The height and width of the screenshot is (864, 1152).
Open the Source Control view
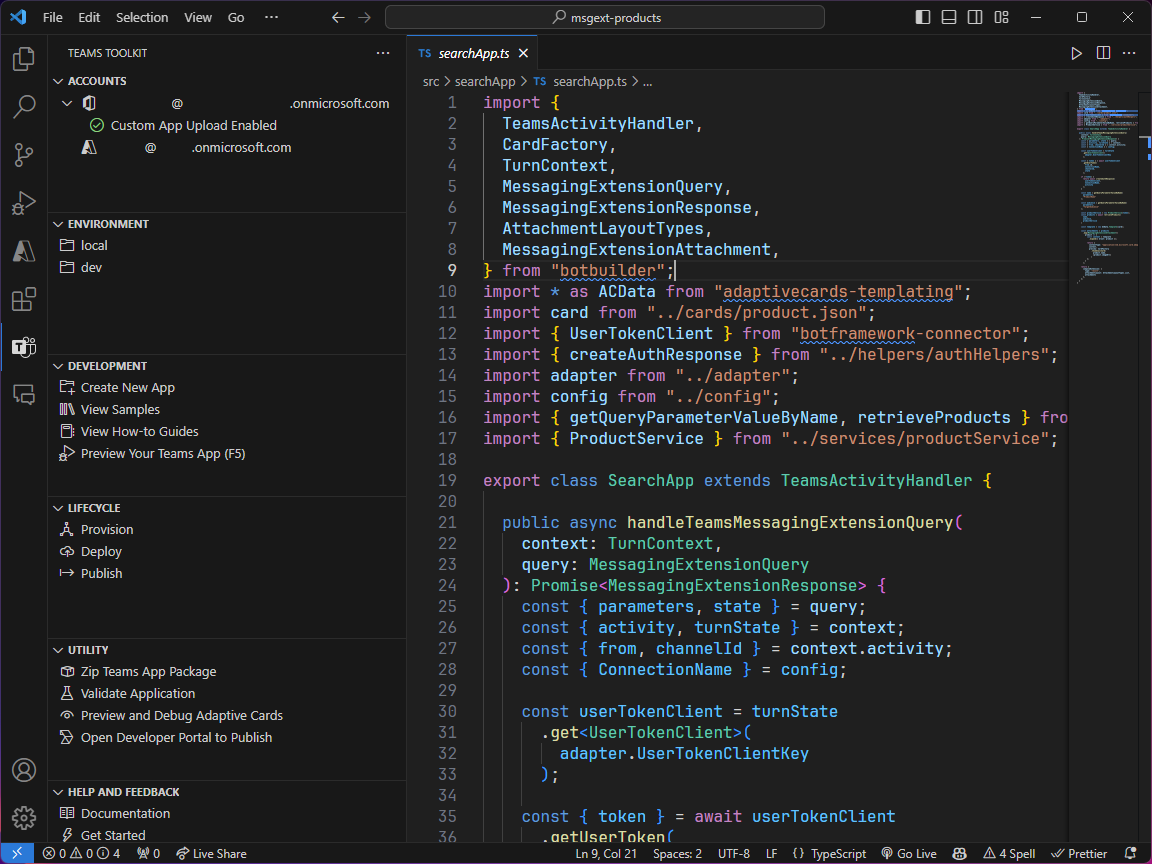coord(23,155)
